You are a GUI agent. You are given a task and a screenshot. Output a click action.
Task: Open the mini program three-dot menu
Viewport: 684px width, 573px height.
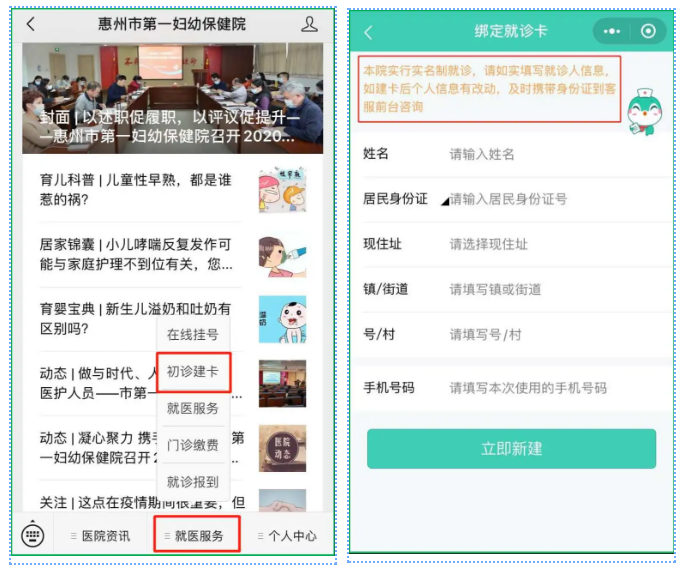[612, 31]
